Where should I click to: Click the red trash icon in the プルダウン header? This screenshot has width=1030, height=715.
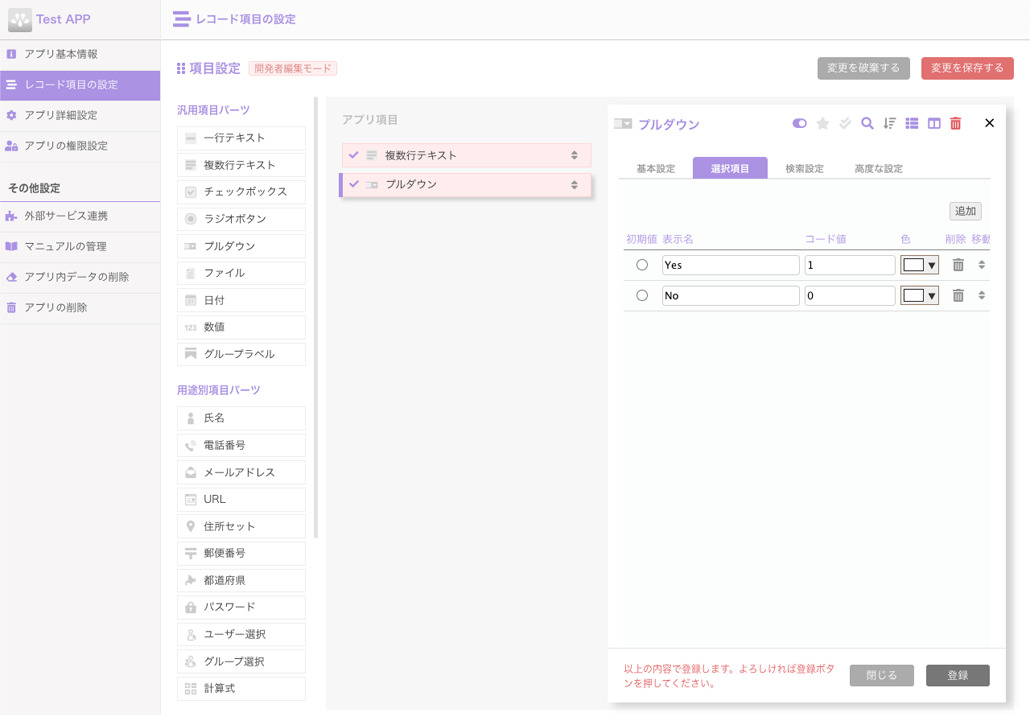pos(955,123)
